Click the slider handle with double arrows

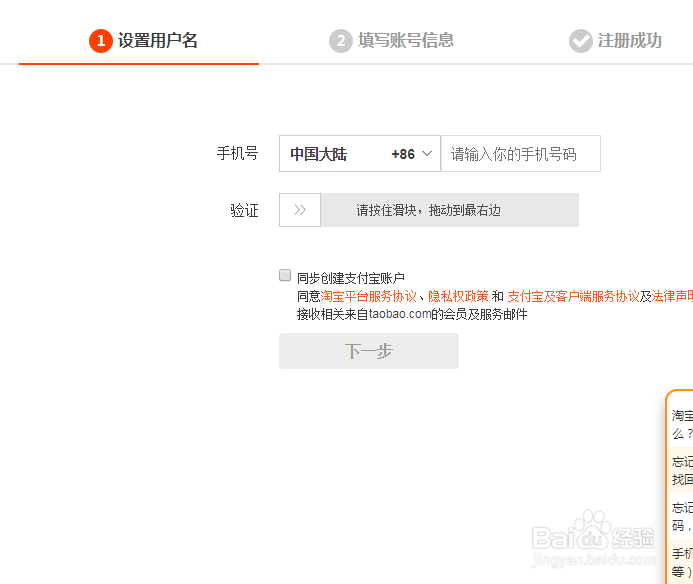(300, 210)
